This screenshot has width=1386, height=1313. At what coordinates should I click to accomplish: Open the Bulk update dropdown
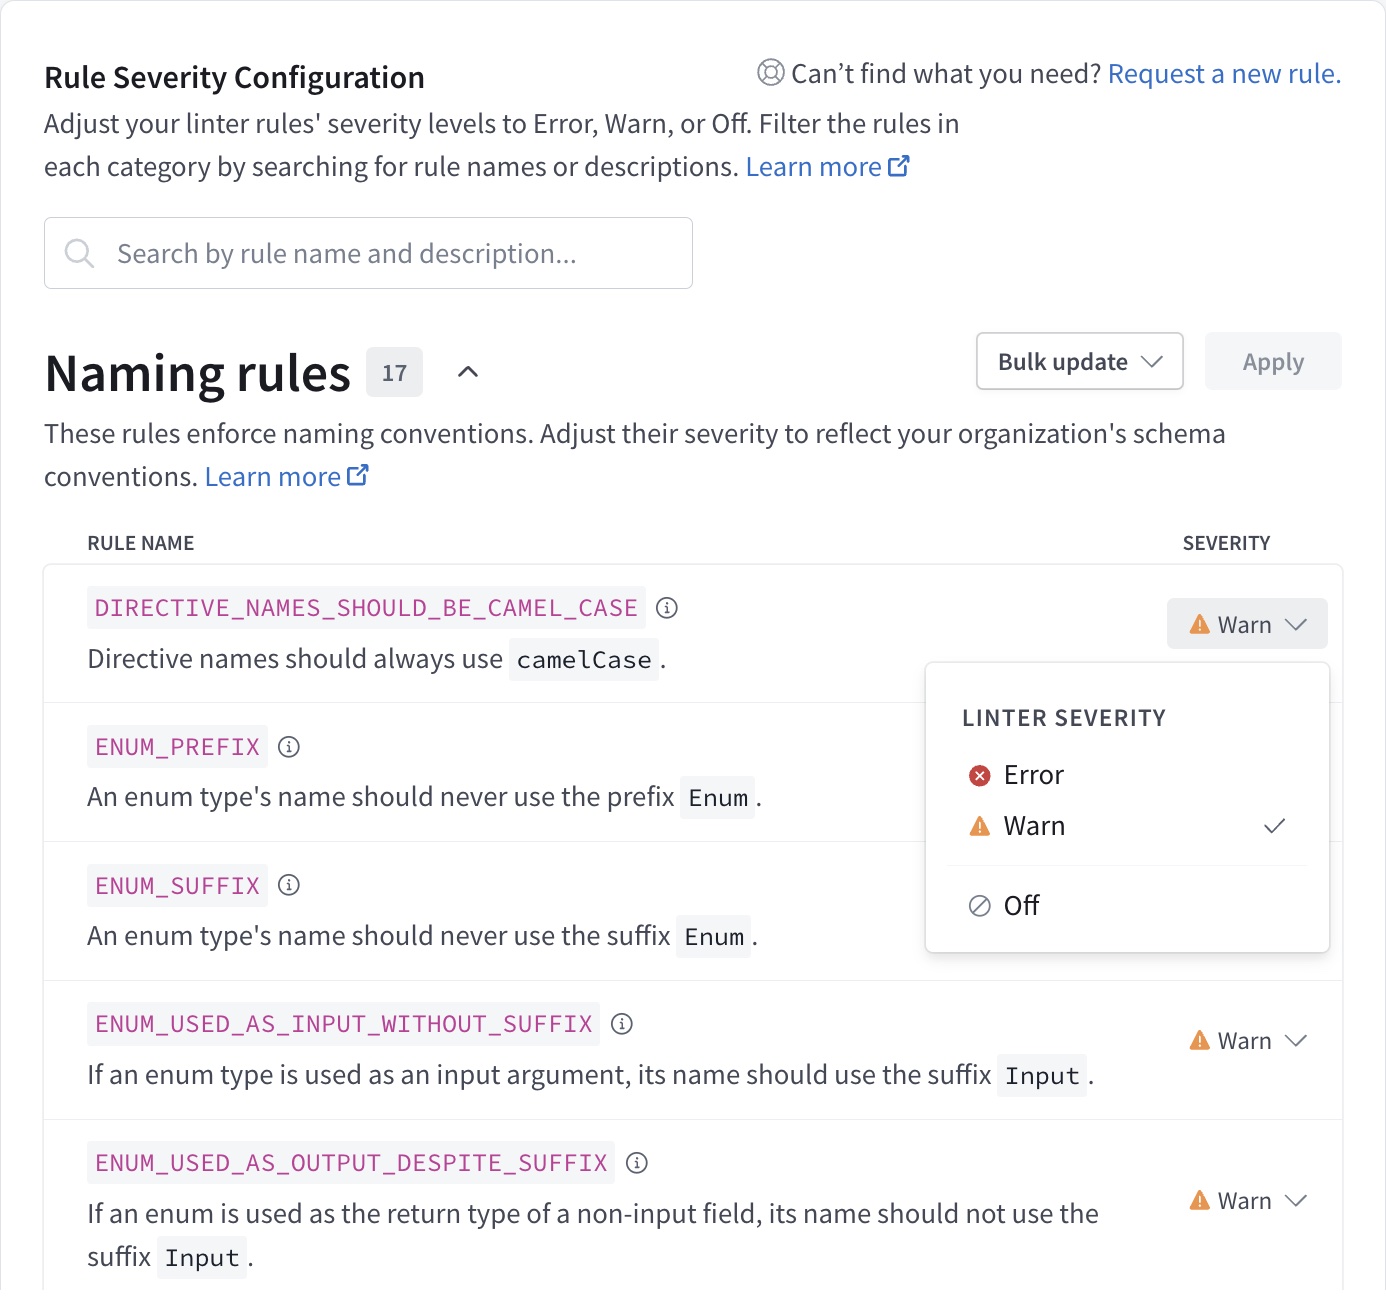(1078, 361)
